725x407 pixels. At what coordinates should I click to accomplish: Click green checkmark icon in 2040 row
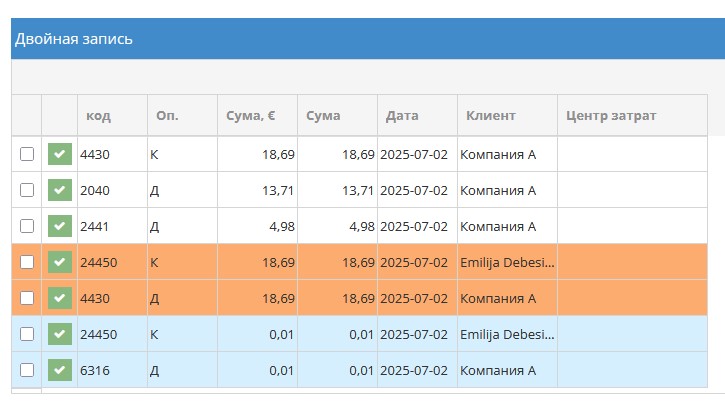(60, 190)
